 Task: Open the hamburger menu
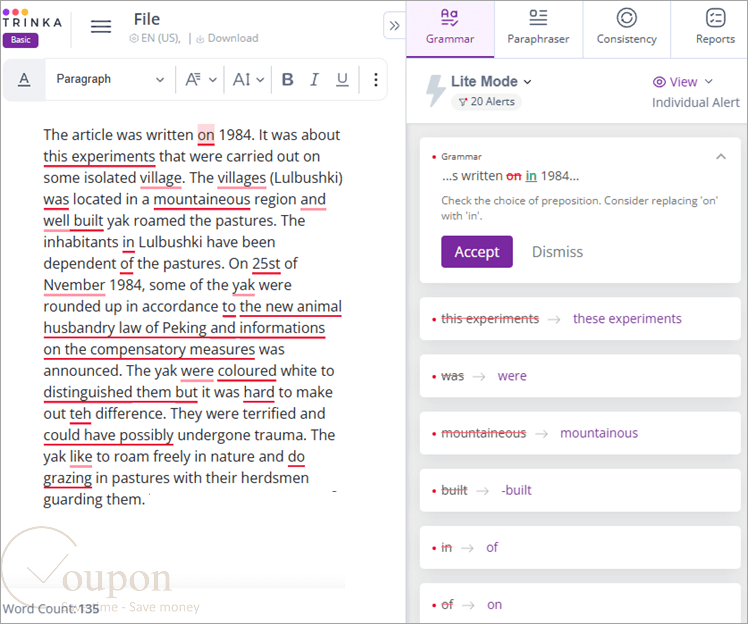click(101, 26)
